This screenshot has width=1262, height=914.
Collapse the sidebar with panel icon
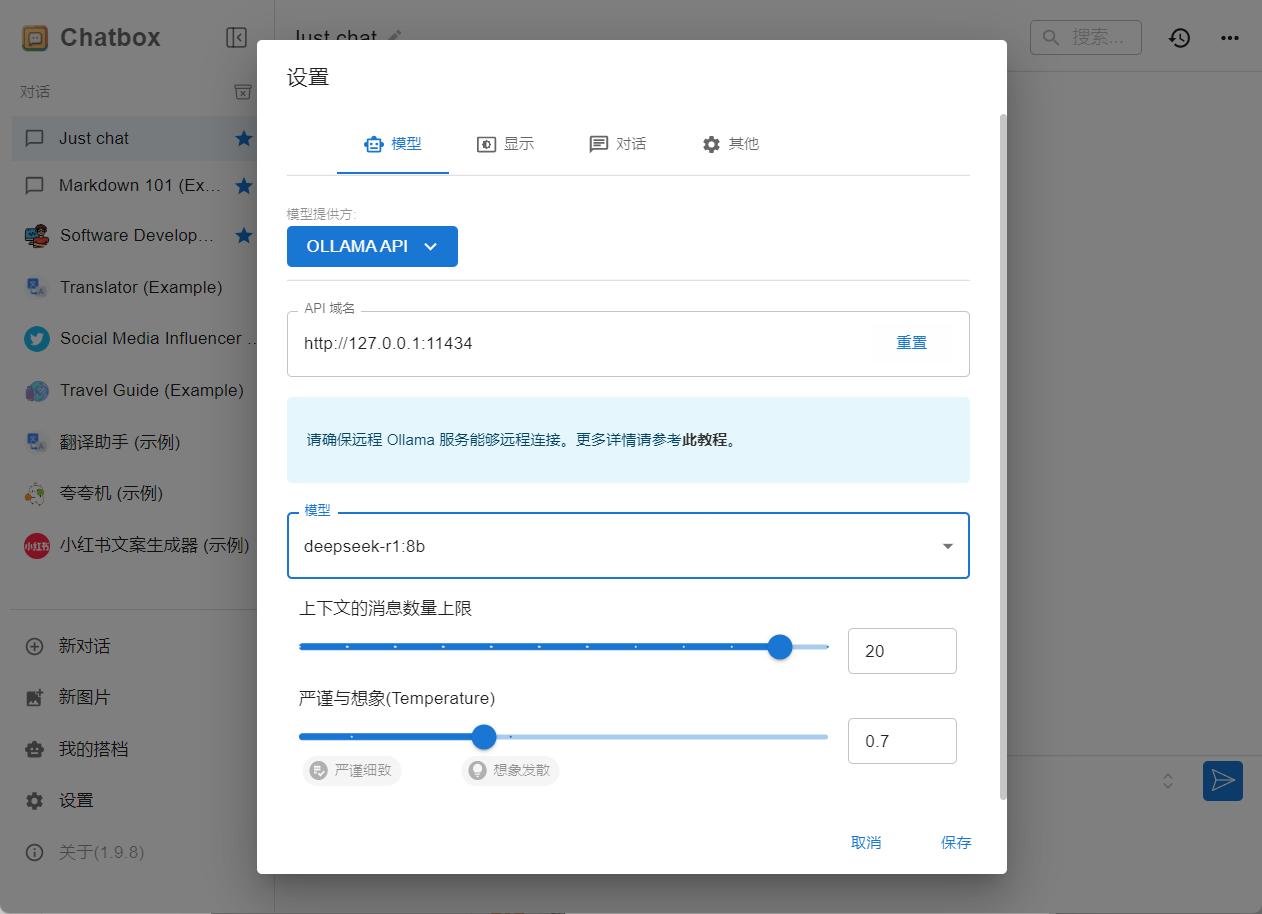pos(236,38)
